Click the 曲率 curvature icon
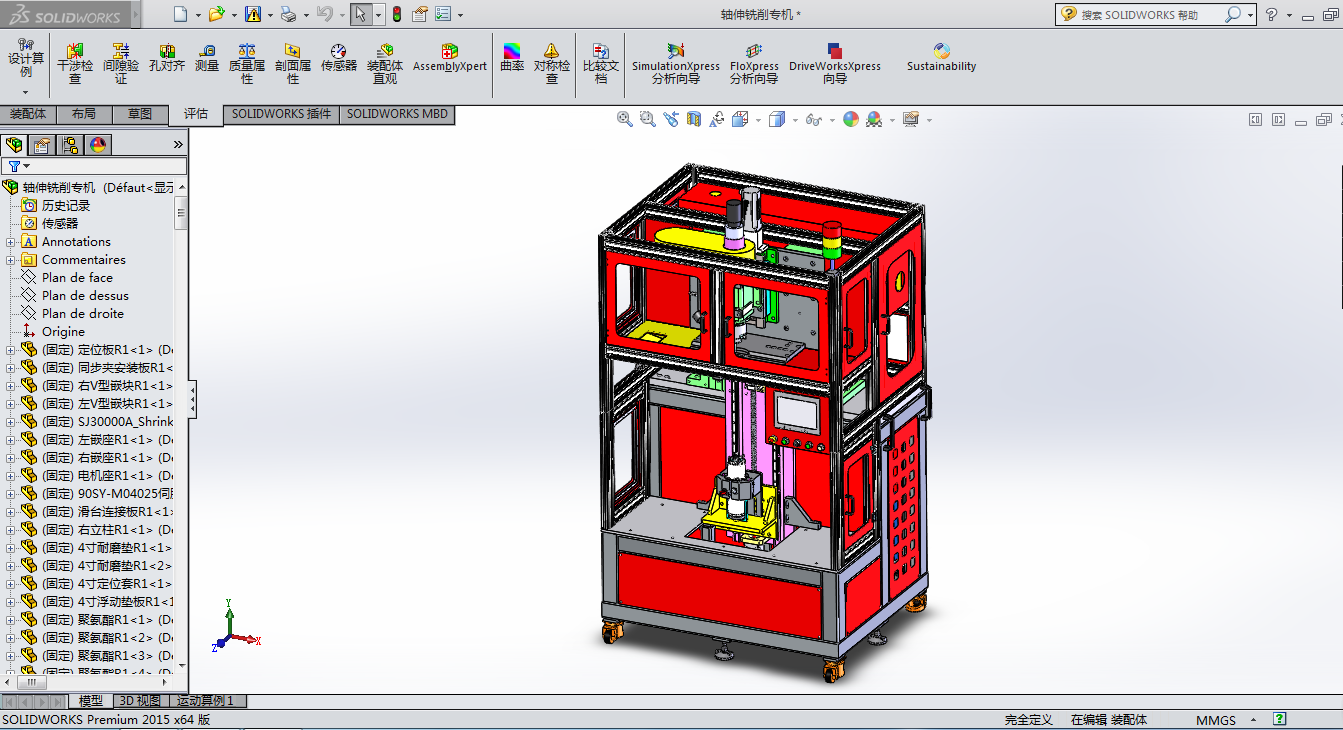This screenshot has width=1343, height=730. pyautogui.click(x=512, y=58)
